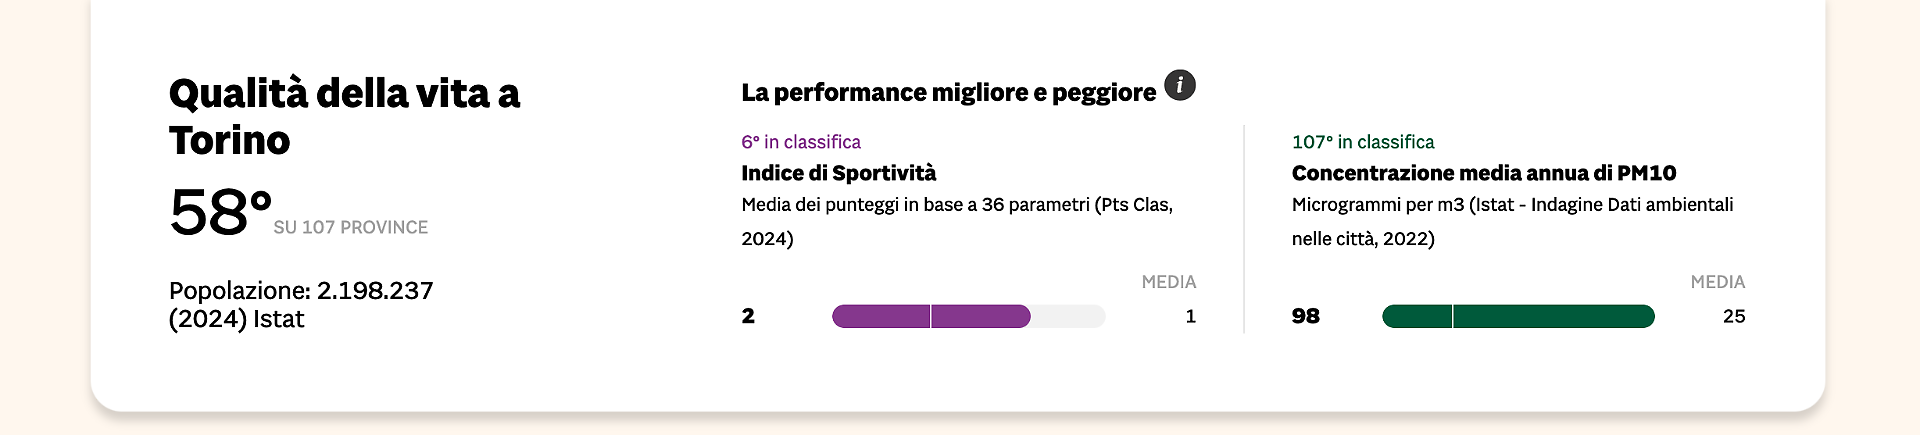Click MEDIA label above PM10 average

pyautogui.click(x=1718, y=282)
